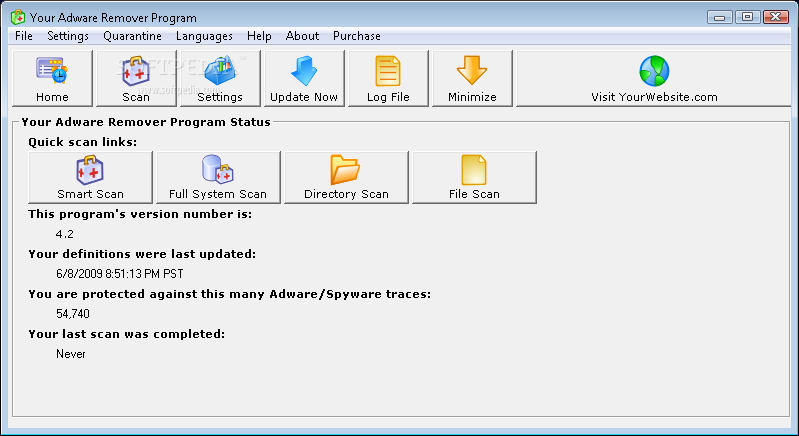This screenshot has height=436, width=799.
Task: Click 'Your last scan was completed:' label
Action: tap(126, 334)
